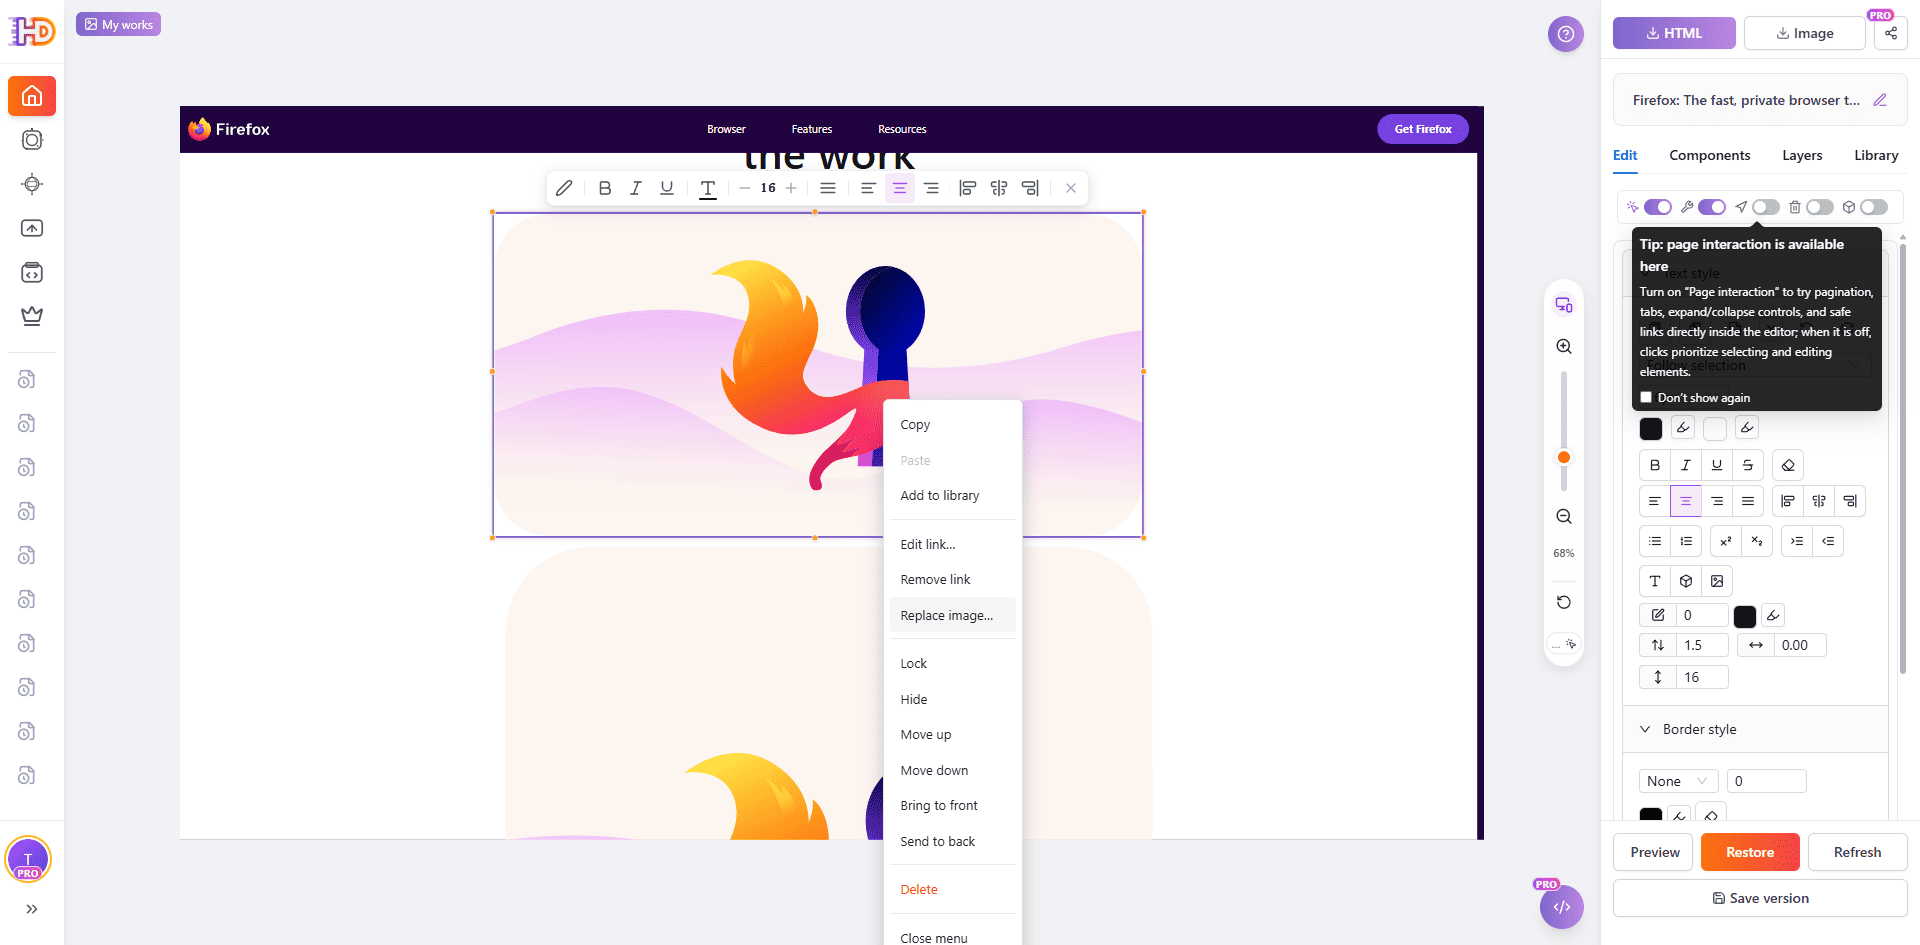Screen dimensions: 1920x945
Task: Collapse the Border style section
Action: 1755,729
